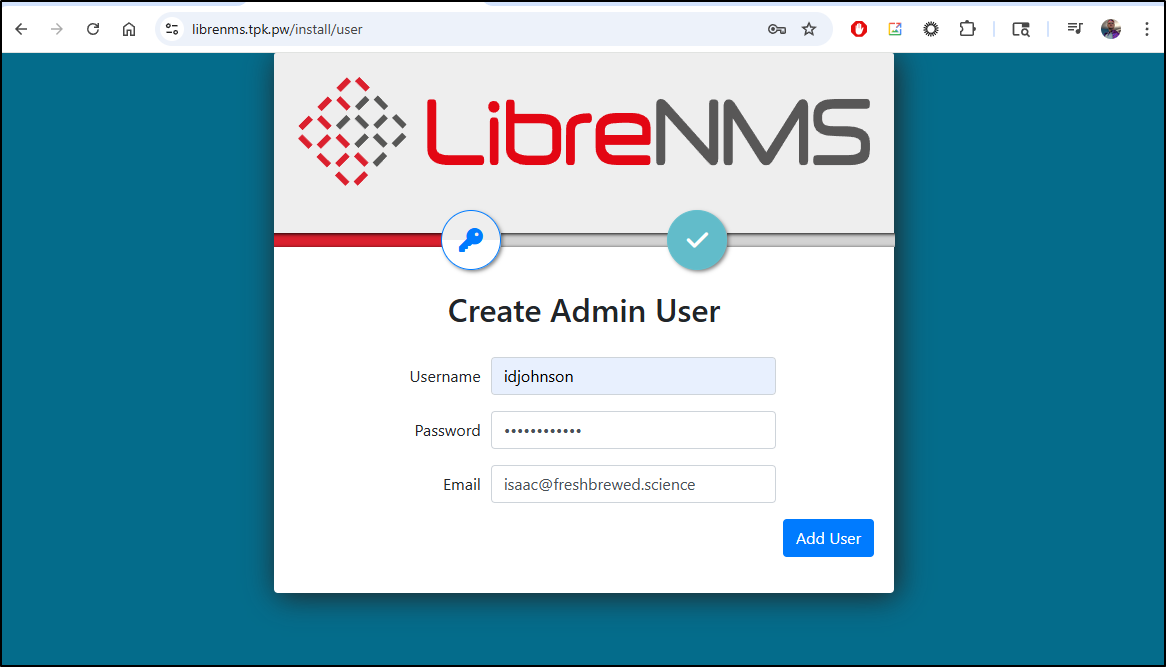Select the checkmark finish step circle
This screenshot has width=1166, height=667.
coord(697,240)
